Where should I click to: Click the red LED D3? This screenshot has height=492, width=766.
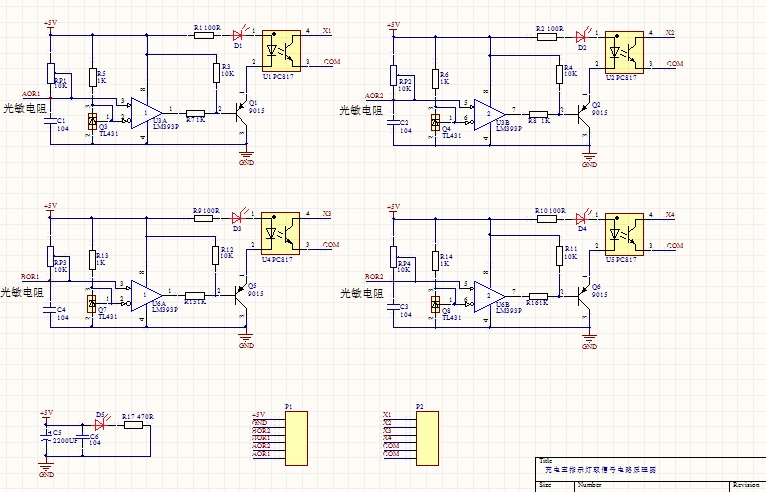pyautogui.click(x=239, y=216)
